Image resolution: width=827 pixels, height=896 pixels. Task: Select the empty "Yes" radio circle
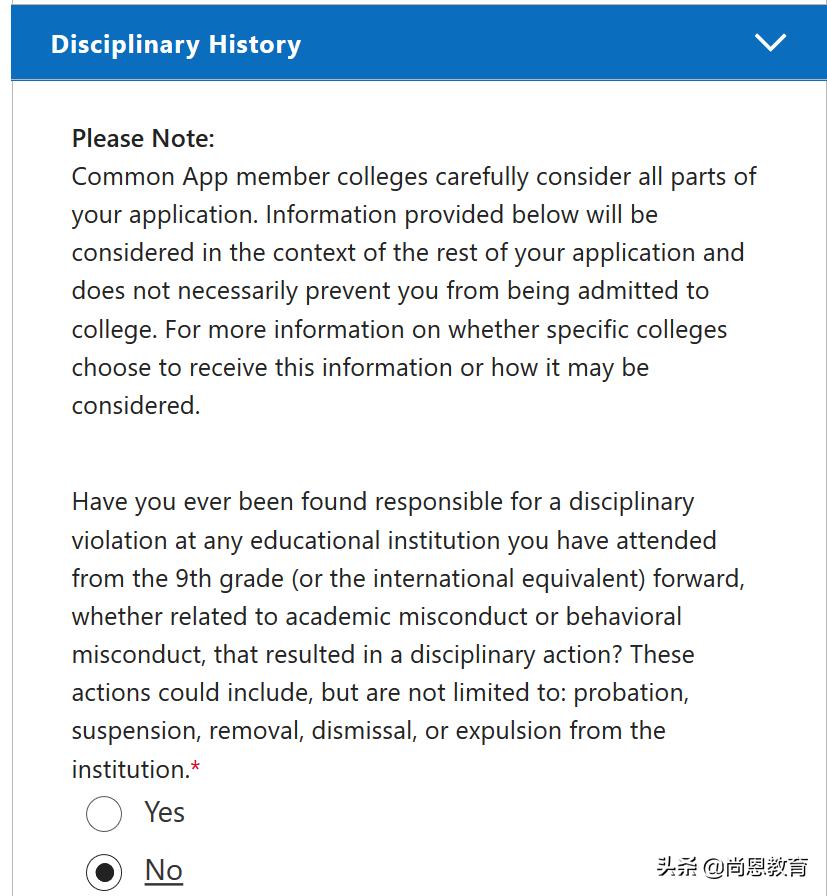tap(104, 814)
